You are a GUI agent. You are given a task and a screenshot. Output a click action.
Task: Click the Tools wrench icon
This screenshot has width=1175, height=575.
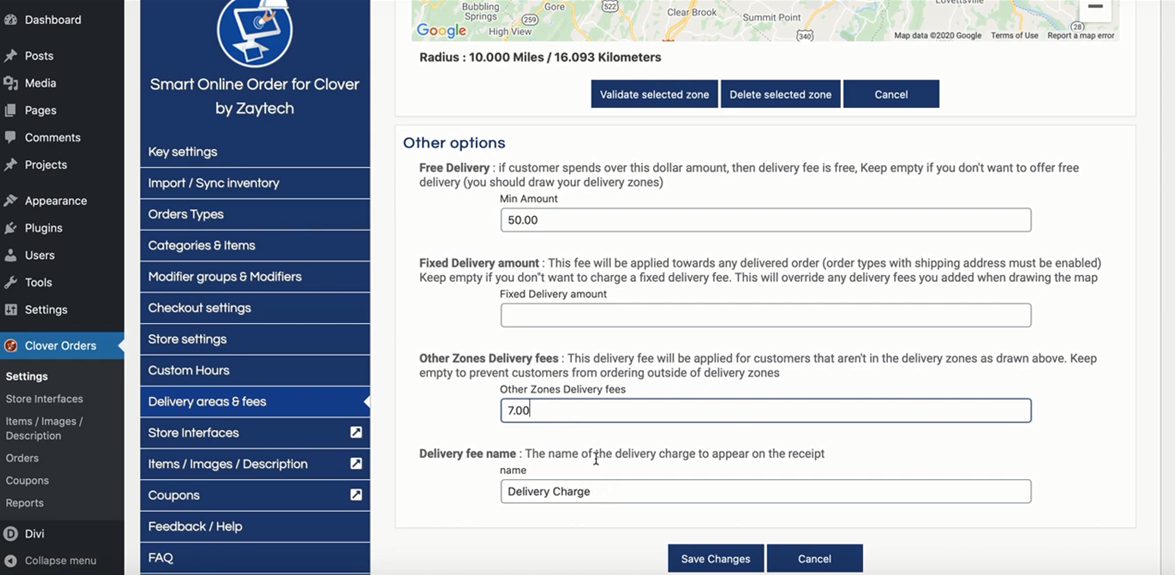pos(10,282)
